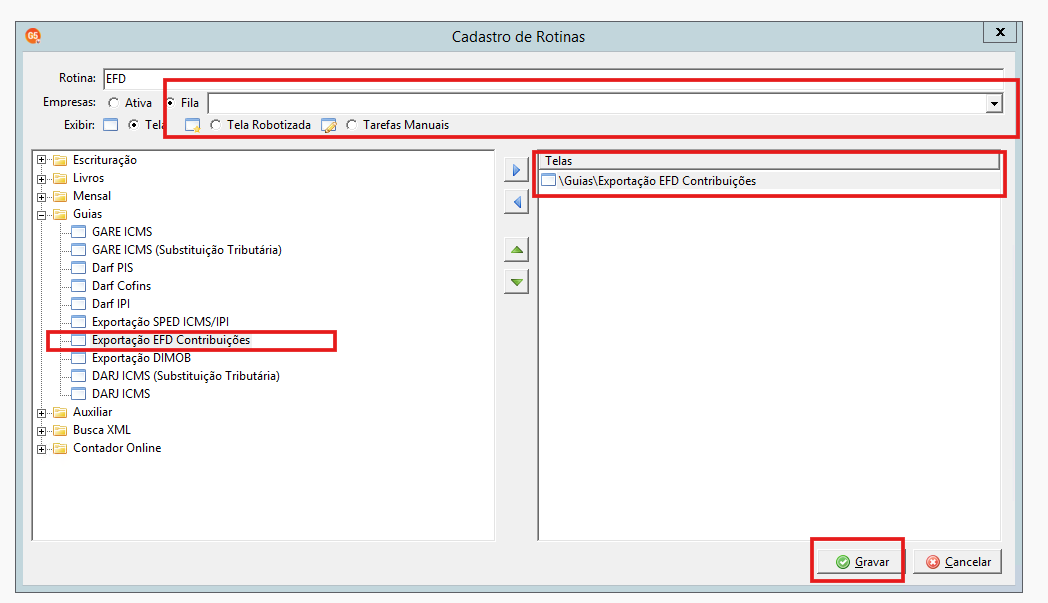1048x603 pixels.
Task: Click icon beside \Guias\Exportação EFD Contribuições row
Action: click(549, 180)
